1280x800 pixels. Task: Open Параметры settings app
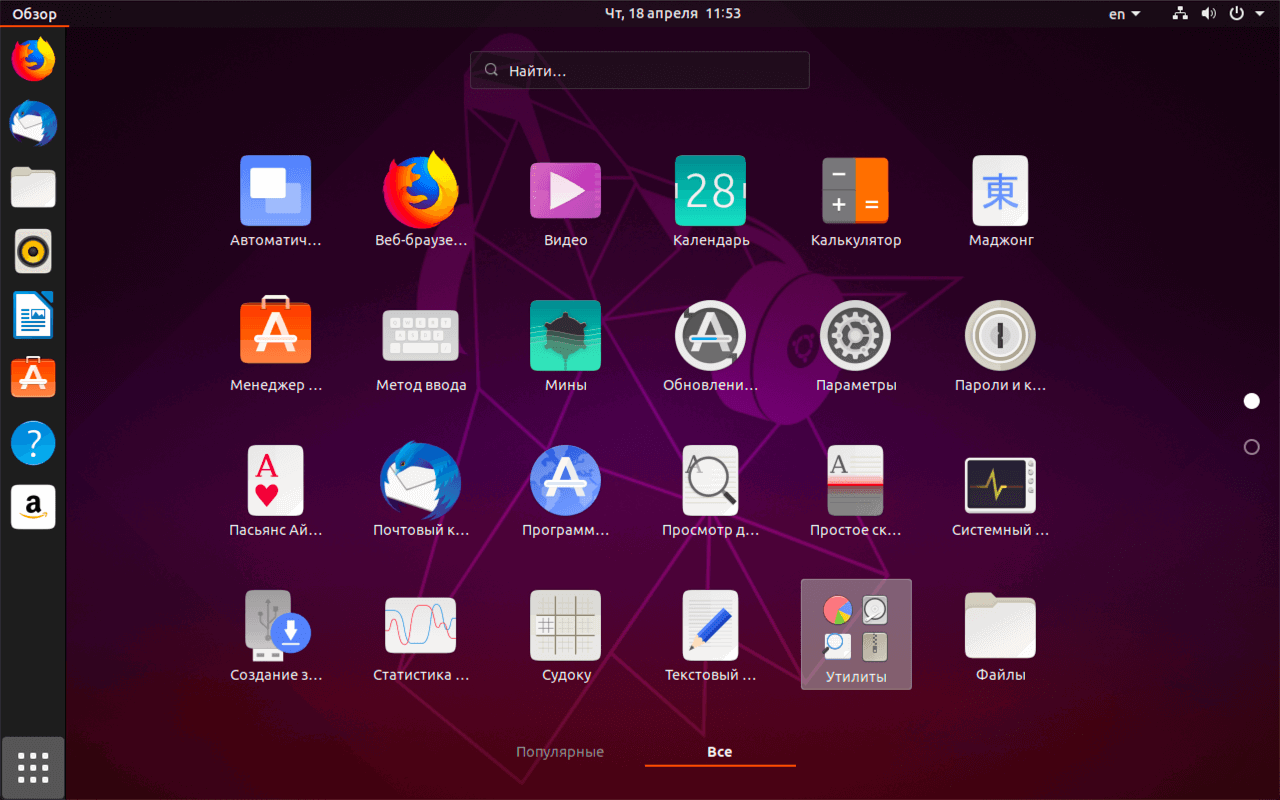pyautogui.click(x=855, y=346)
